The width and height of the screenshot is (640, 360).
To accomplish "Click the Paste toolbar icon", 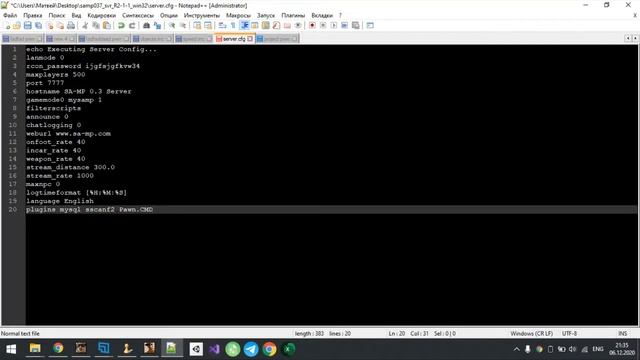I will (107, 25).
